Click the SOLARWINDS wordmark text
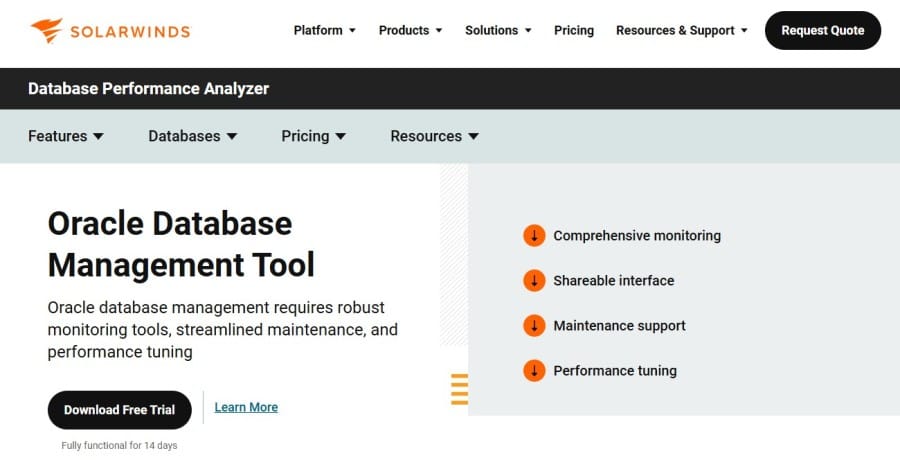This screenshot has height=460, width=900. click(x=130, y=32)
